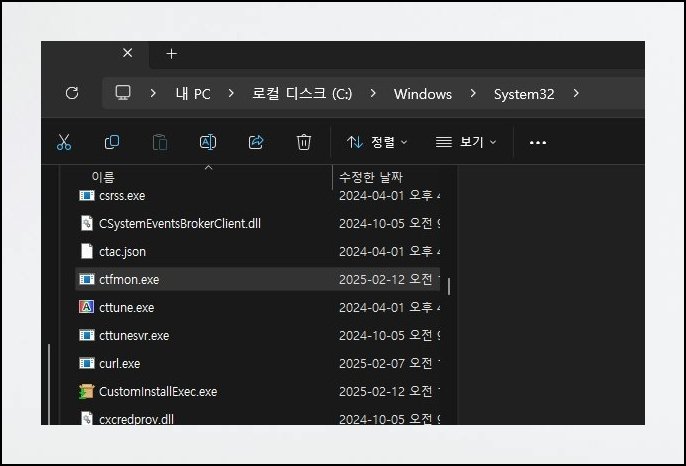Click the cxcredprov.dll file icon
The width and height of the screenshot is (686, 466).
(x=87, y=418)
